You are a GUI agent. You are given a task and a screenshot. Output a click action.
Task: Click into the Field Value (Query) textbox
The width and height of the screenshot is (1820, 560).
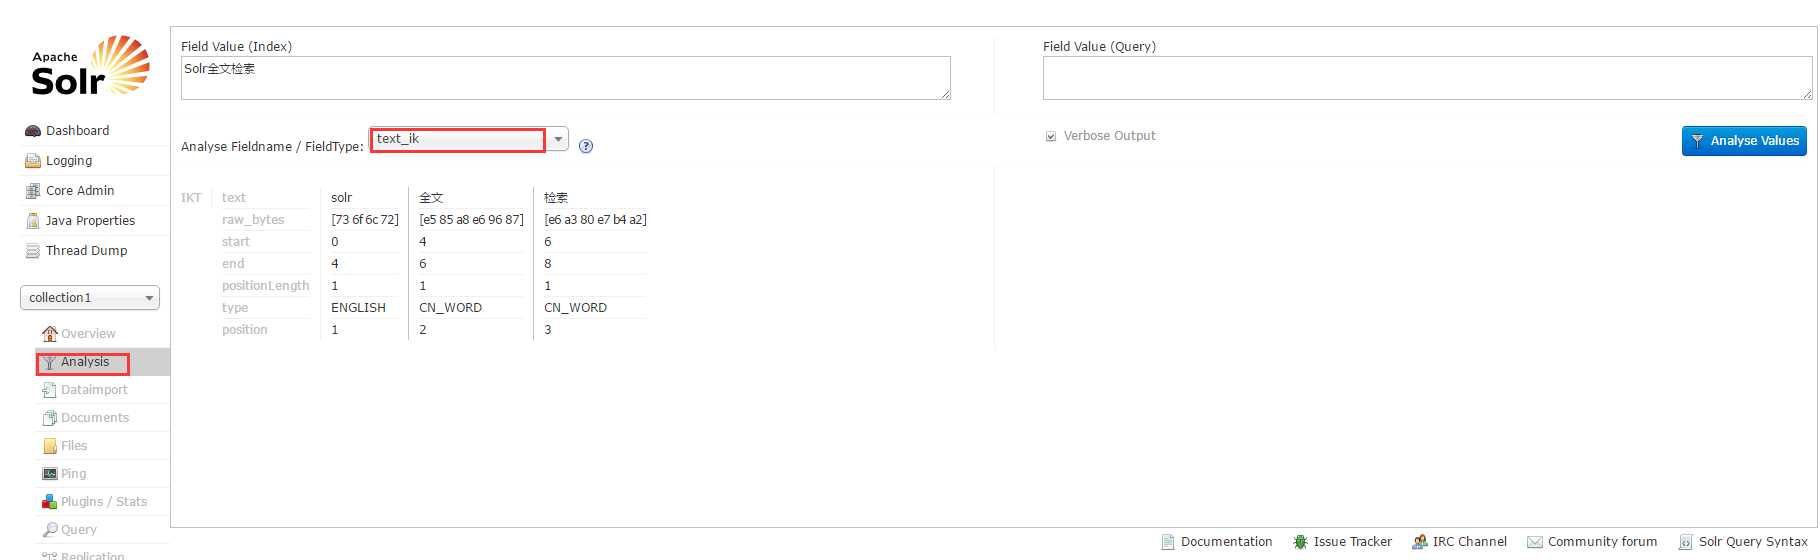tap(1427, 78)
